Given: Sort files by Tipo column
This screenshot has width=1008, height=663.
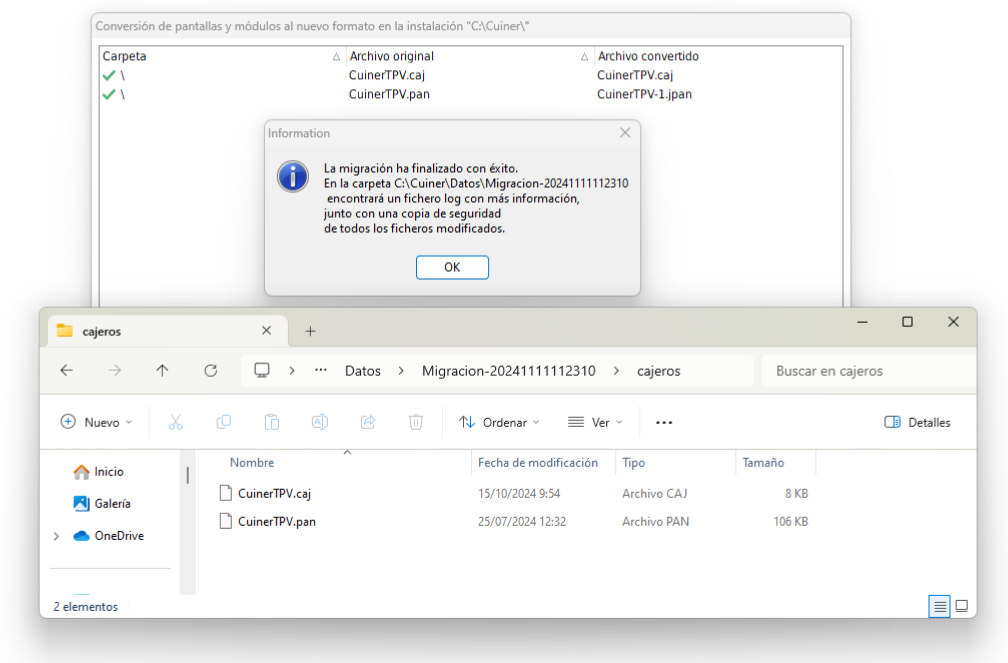Looking at the screenshot, I should [x=634, y=463].
